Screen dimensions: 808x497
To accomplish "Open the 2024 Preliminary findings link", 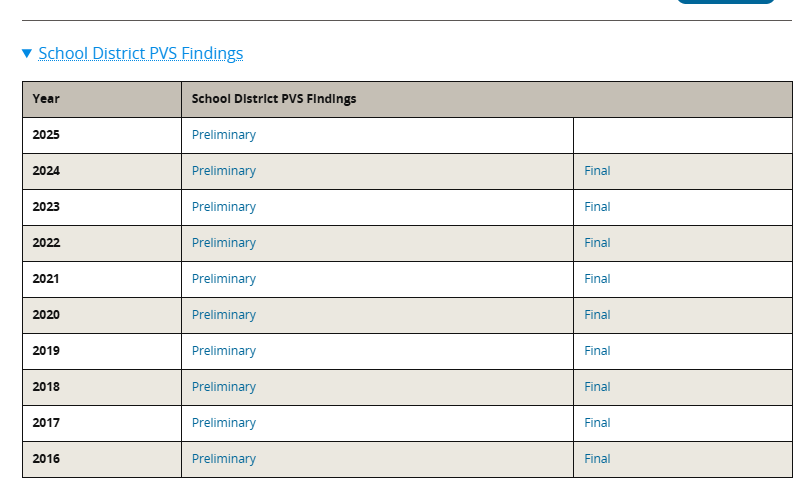I will (223, 171).
